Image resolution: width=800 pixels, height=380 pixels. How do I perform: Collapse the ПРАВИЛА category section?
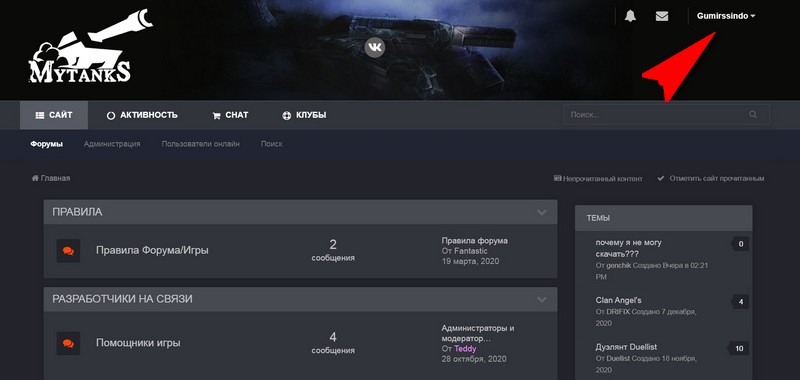542,212
